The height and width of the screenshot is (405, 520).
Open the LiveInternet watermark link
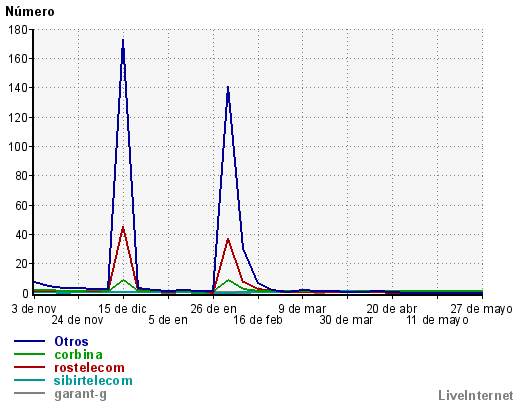476,395
